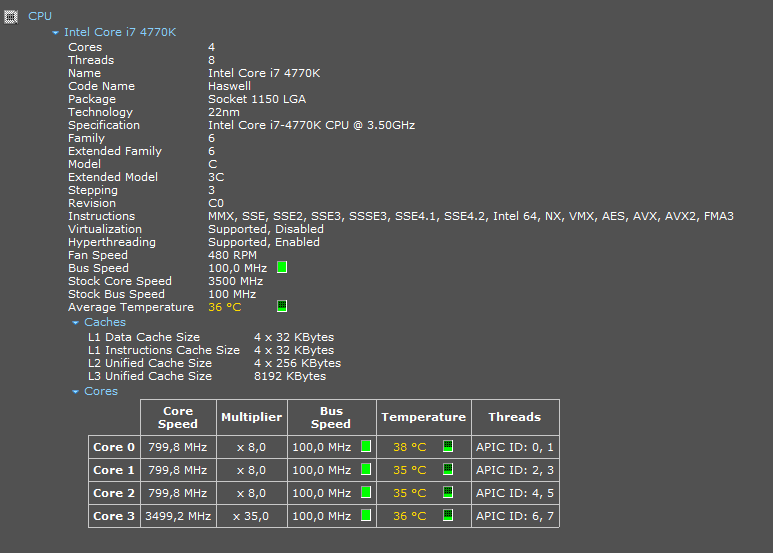Click Core 2 temperature graph icon
This screenshot has height=553, width=773.
[448, 492]
